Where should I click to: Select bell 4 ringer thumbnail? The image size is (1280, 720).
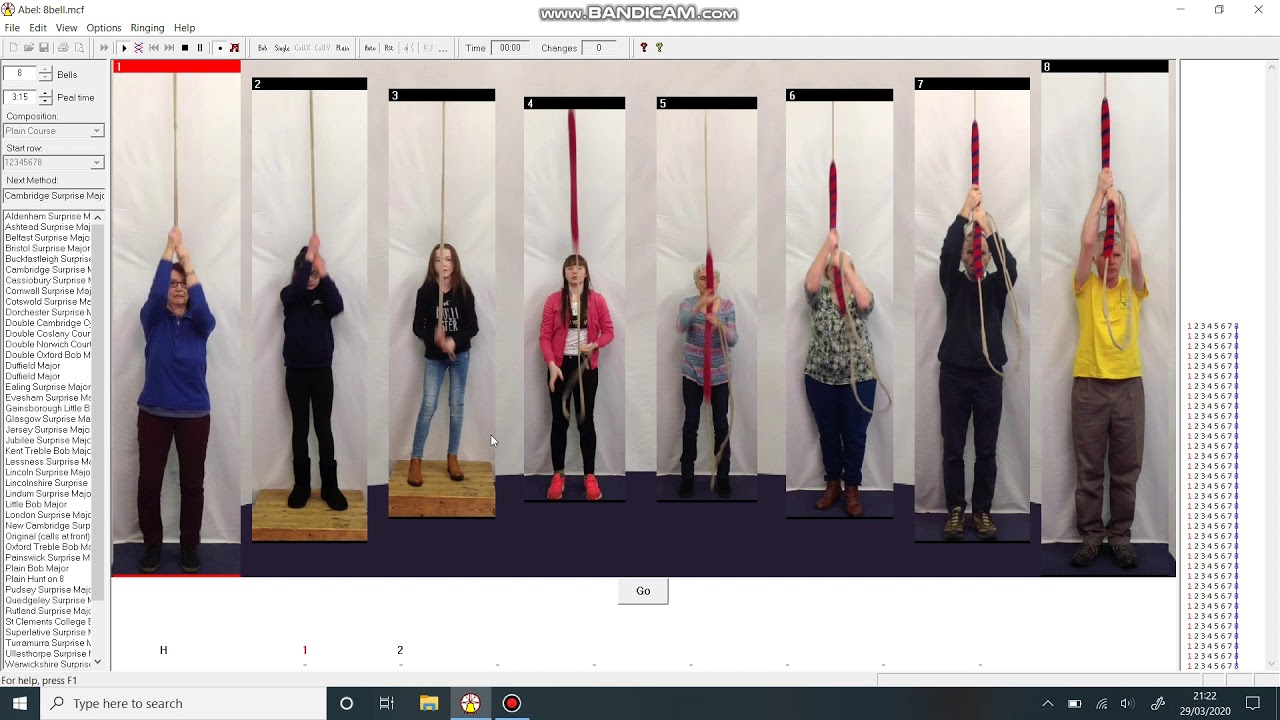574,298
